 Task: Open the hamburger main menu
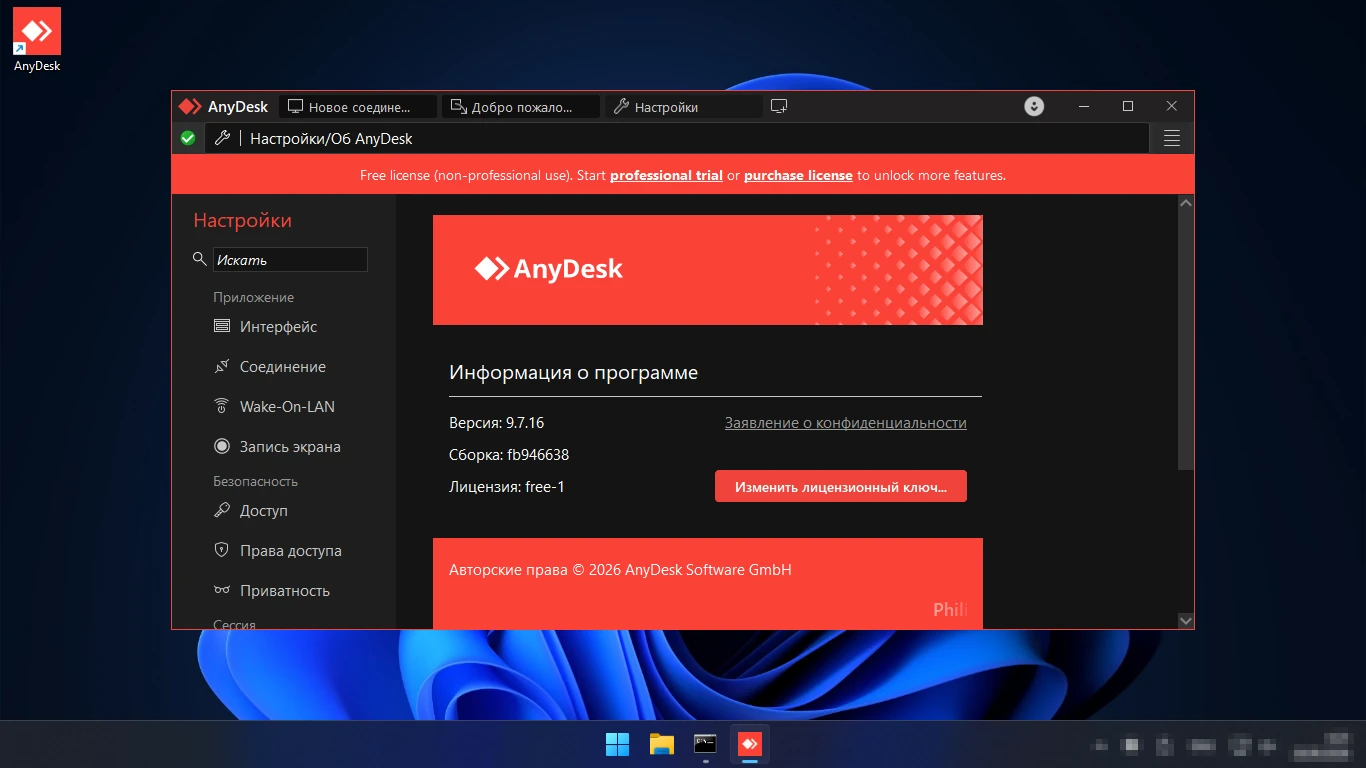tap(1172, 139)
